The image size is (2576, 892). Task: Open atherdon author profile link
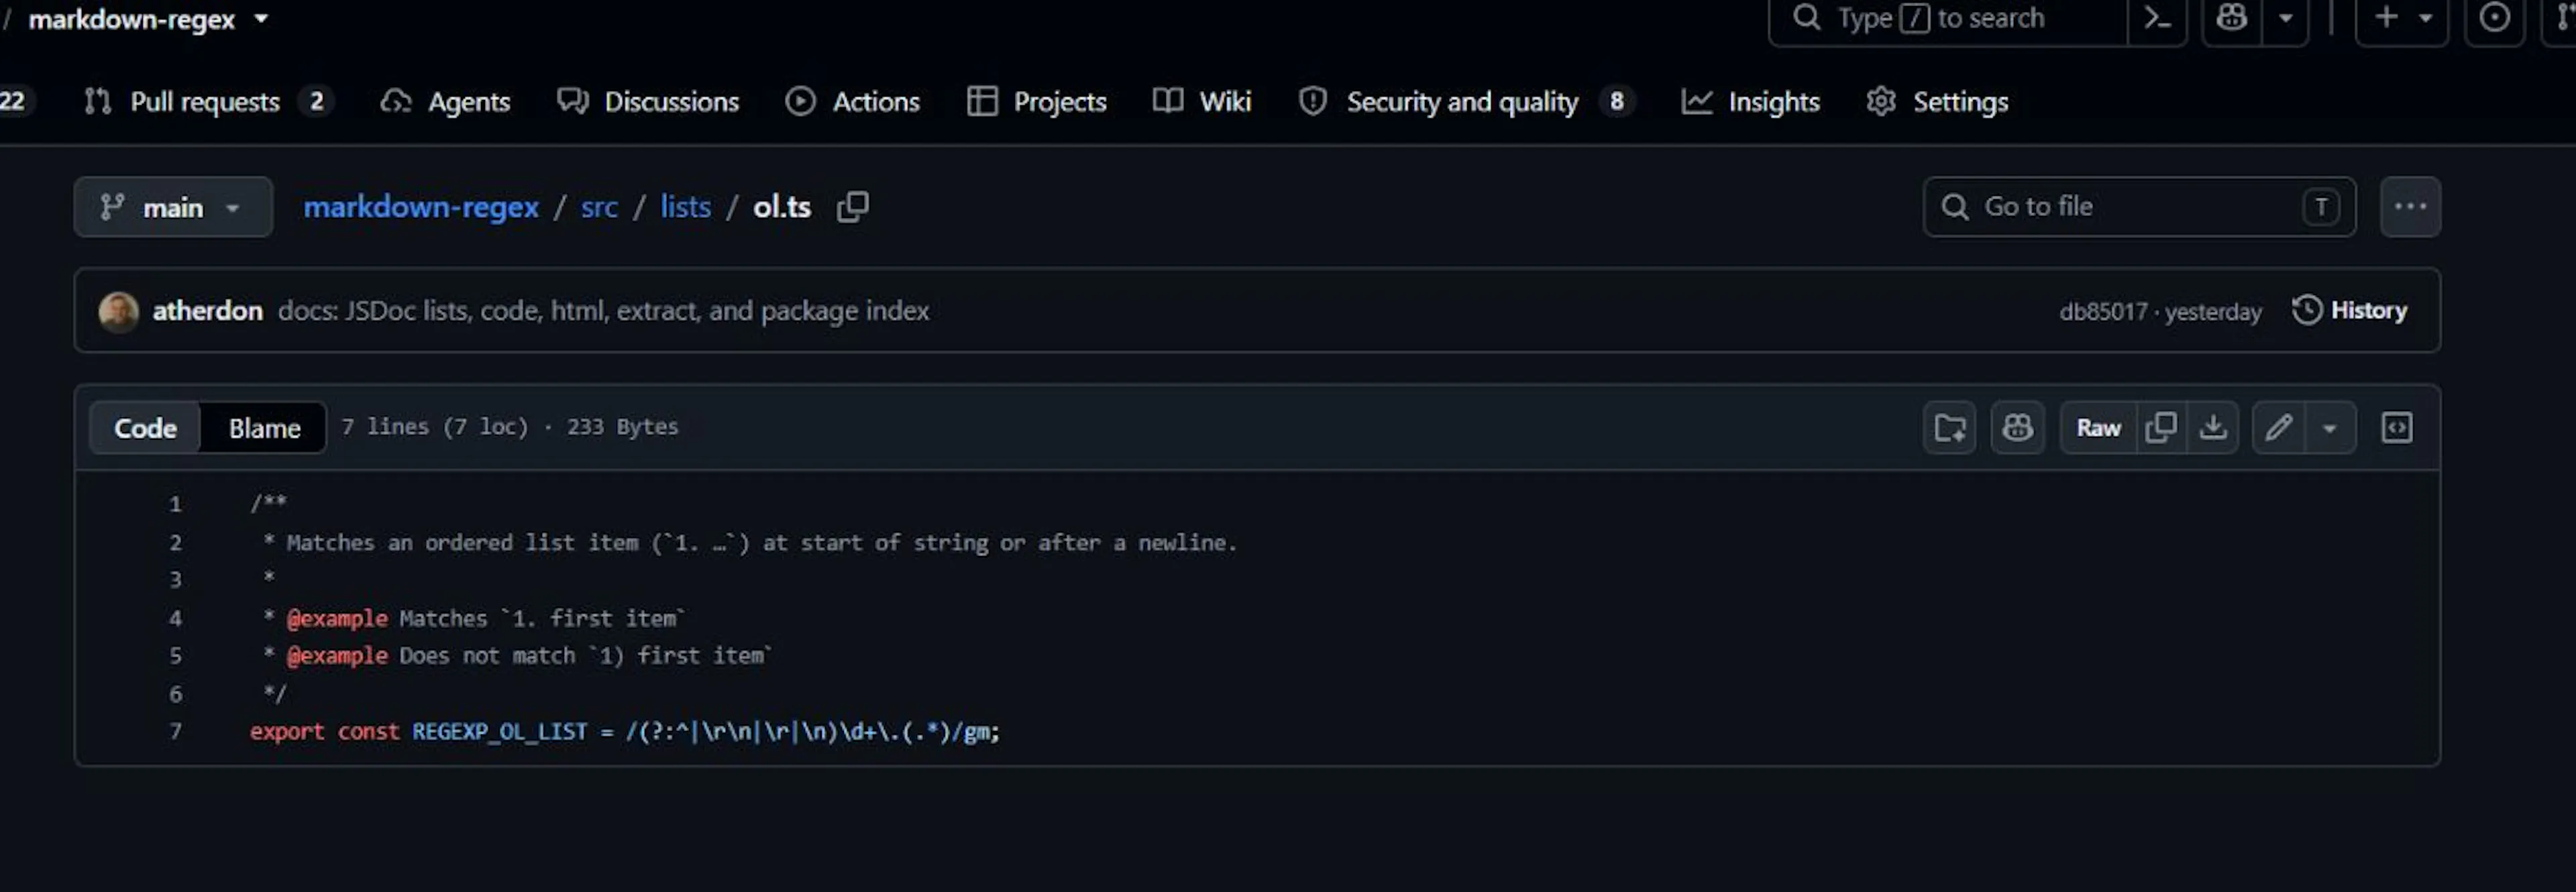[x=207, y=311]
